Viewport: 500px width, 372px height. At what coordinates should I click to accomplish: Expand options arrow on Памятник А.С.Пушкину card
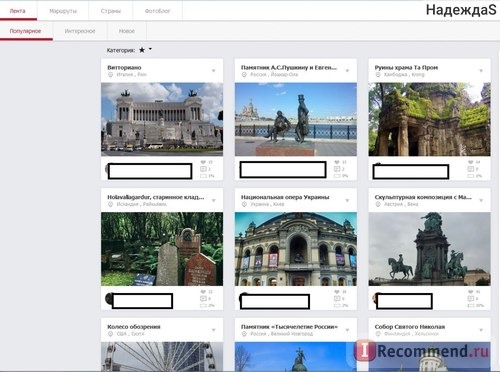click(347, 71)
